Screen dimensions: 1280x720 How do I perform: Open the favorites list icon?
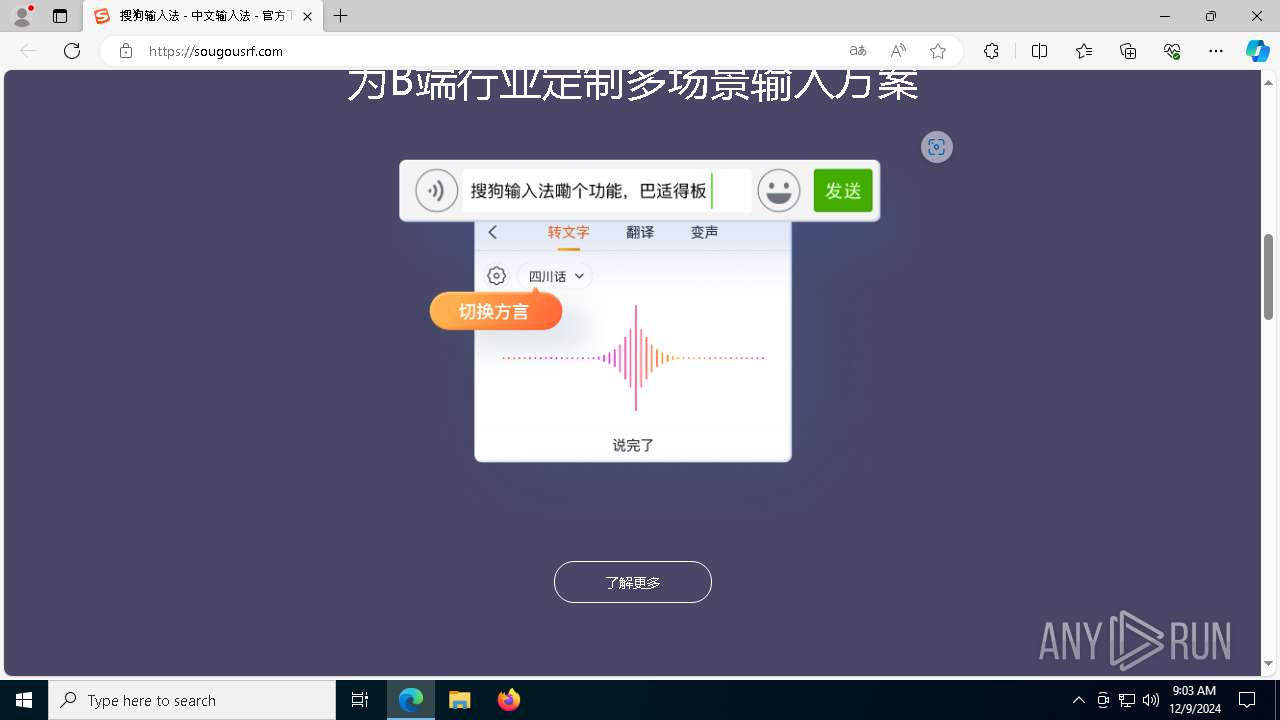1084,51
